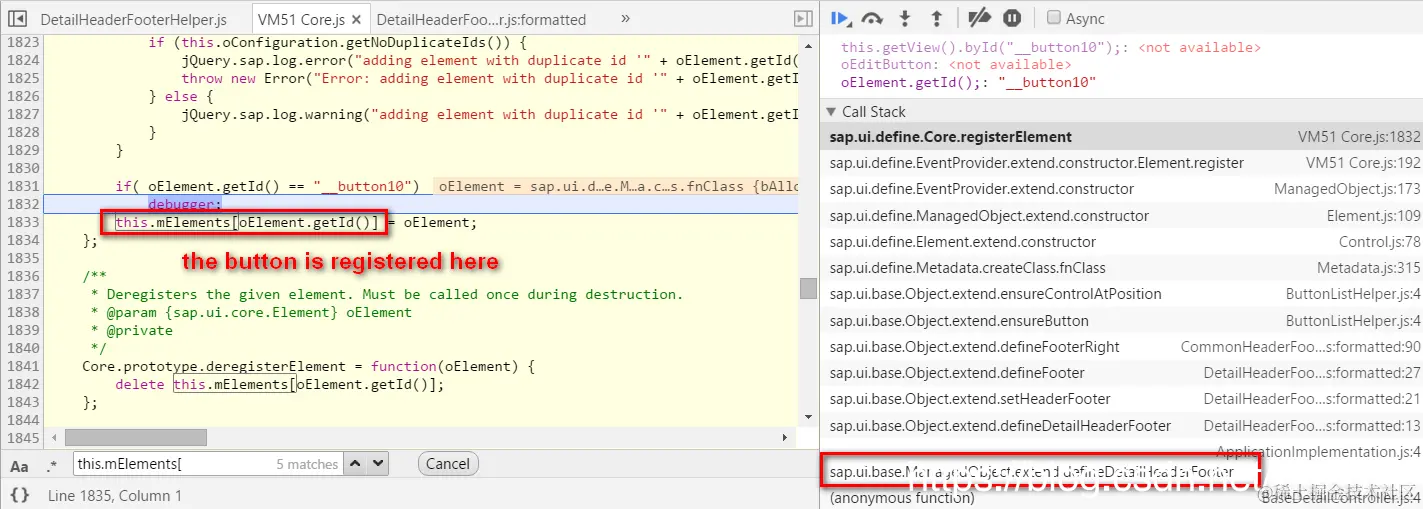
Task: Cancel the search in file
Action: tap(448, 464)
